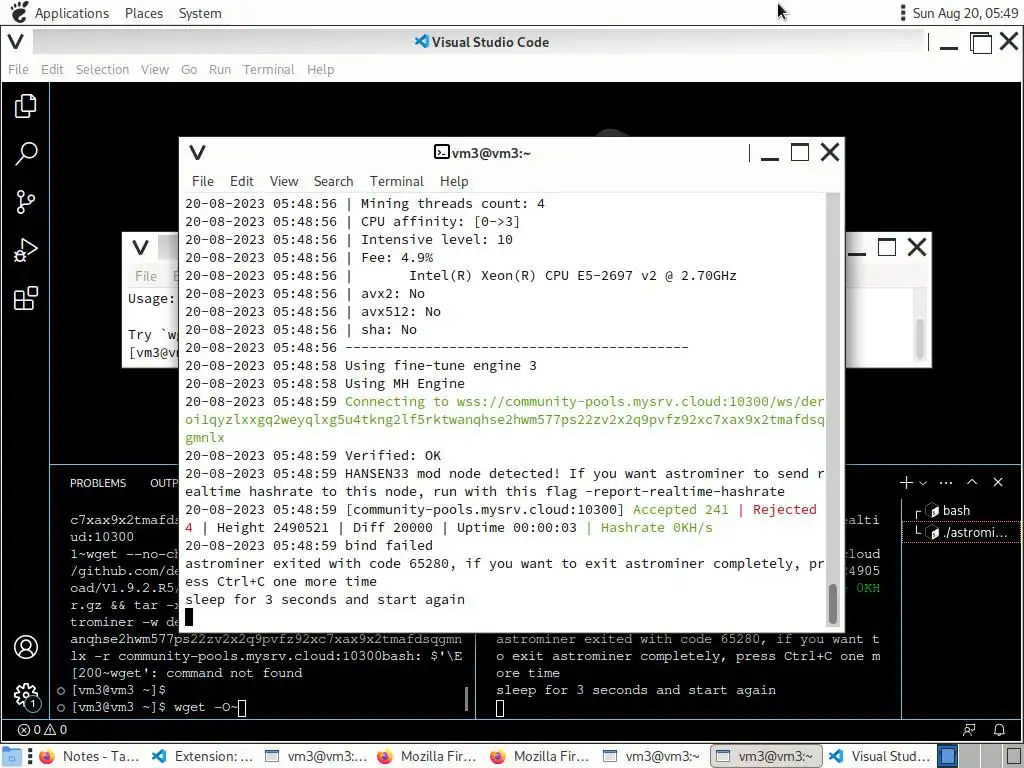This screenshot has height=768, width=1024.
Task: Click the front terminal window scrollbar thumb
Action: point(833,603)
